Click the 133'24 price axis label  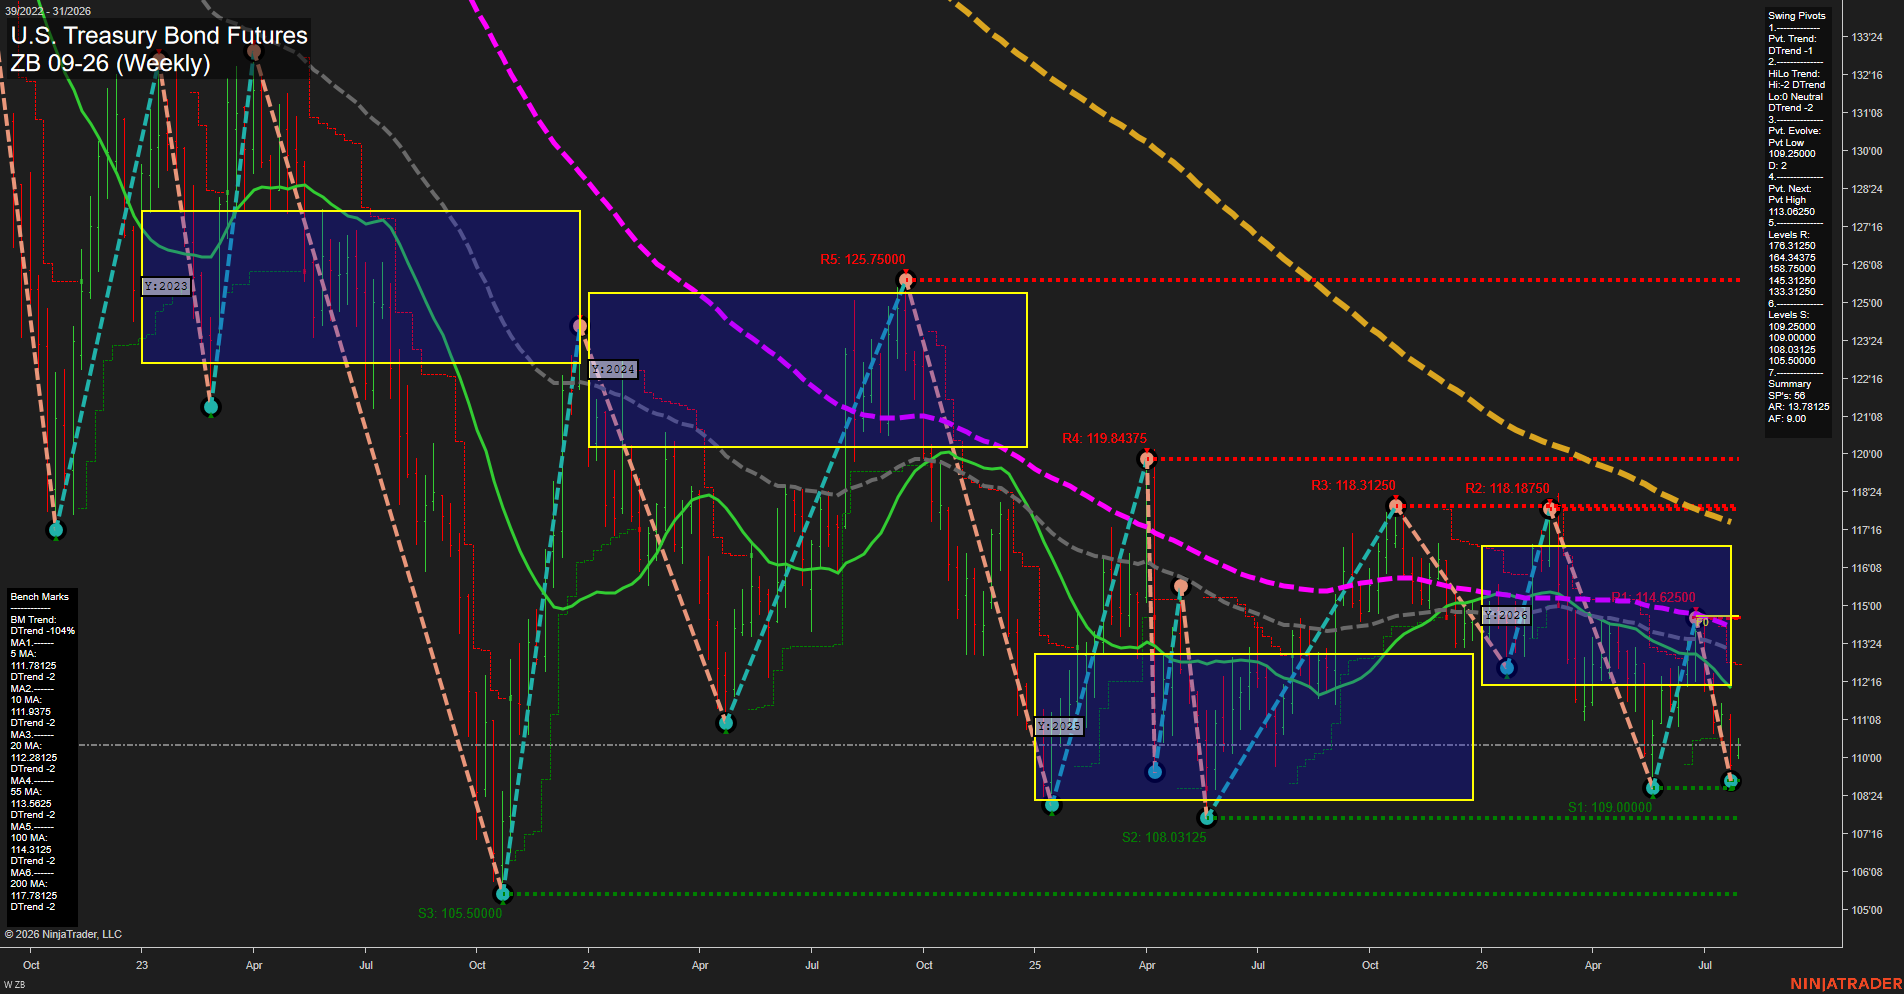pyautogui.click(x=1867, y=37)
